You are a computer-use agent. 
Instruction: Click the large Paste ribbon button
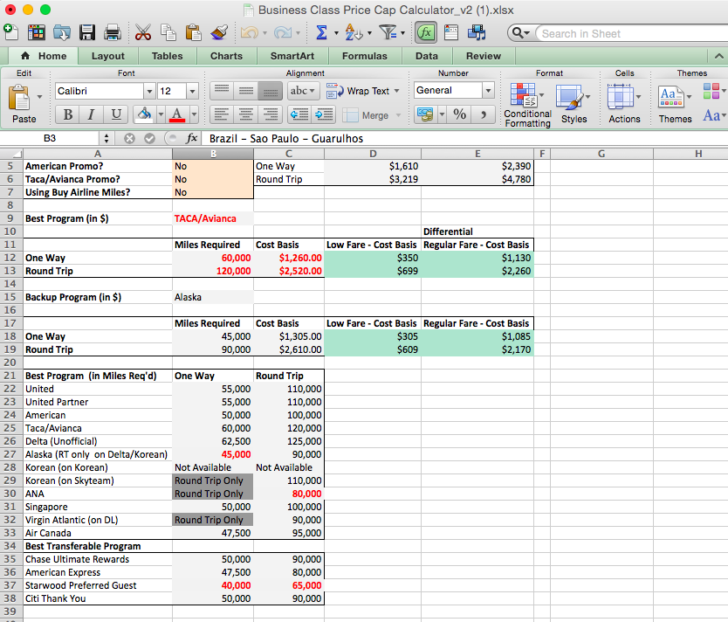[x=20, y=104]
